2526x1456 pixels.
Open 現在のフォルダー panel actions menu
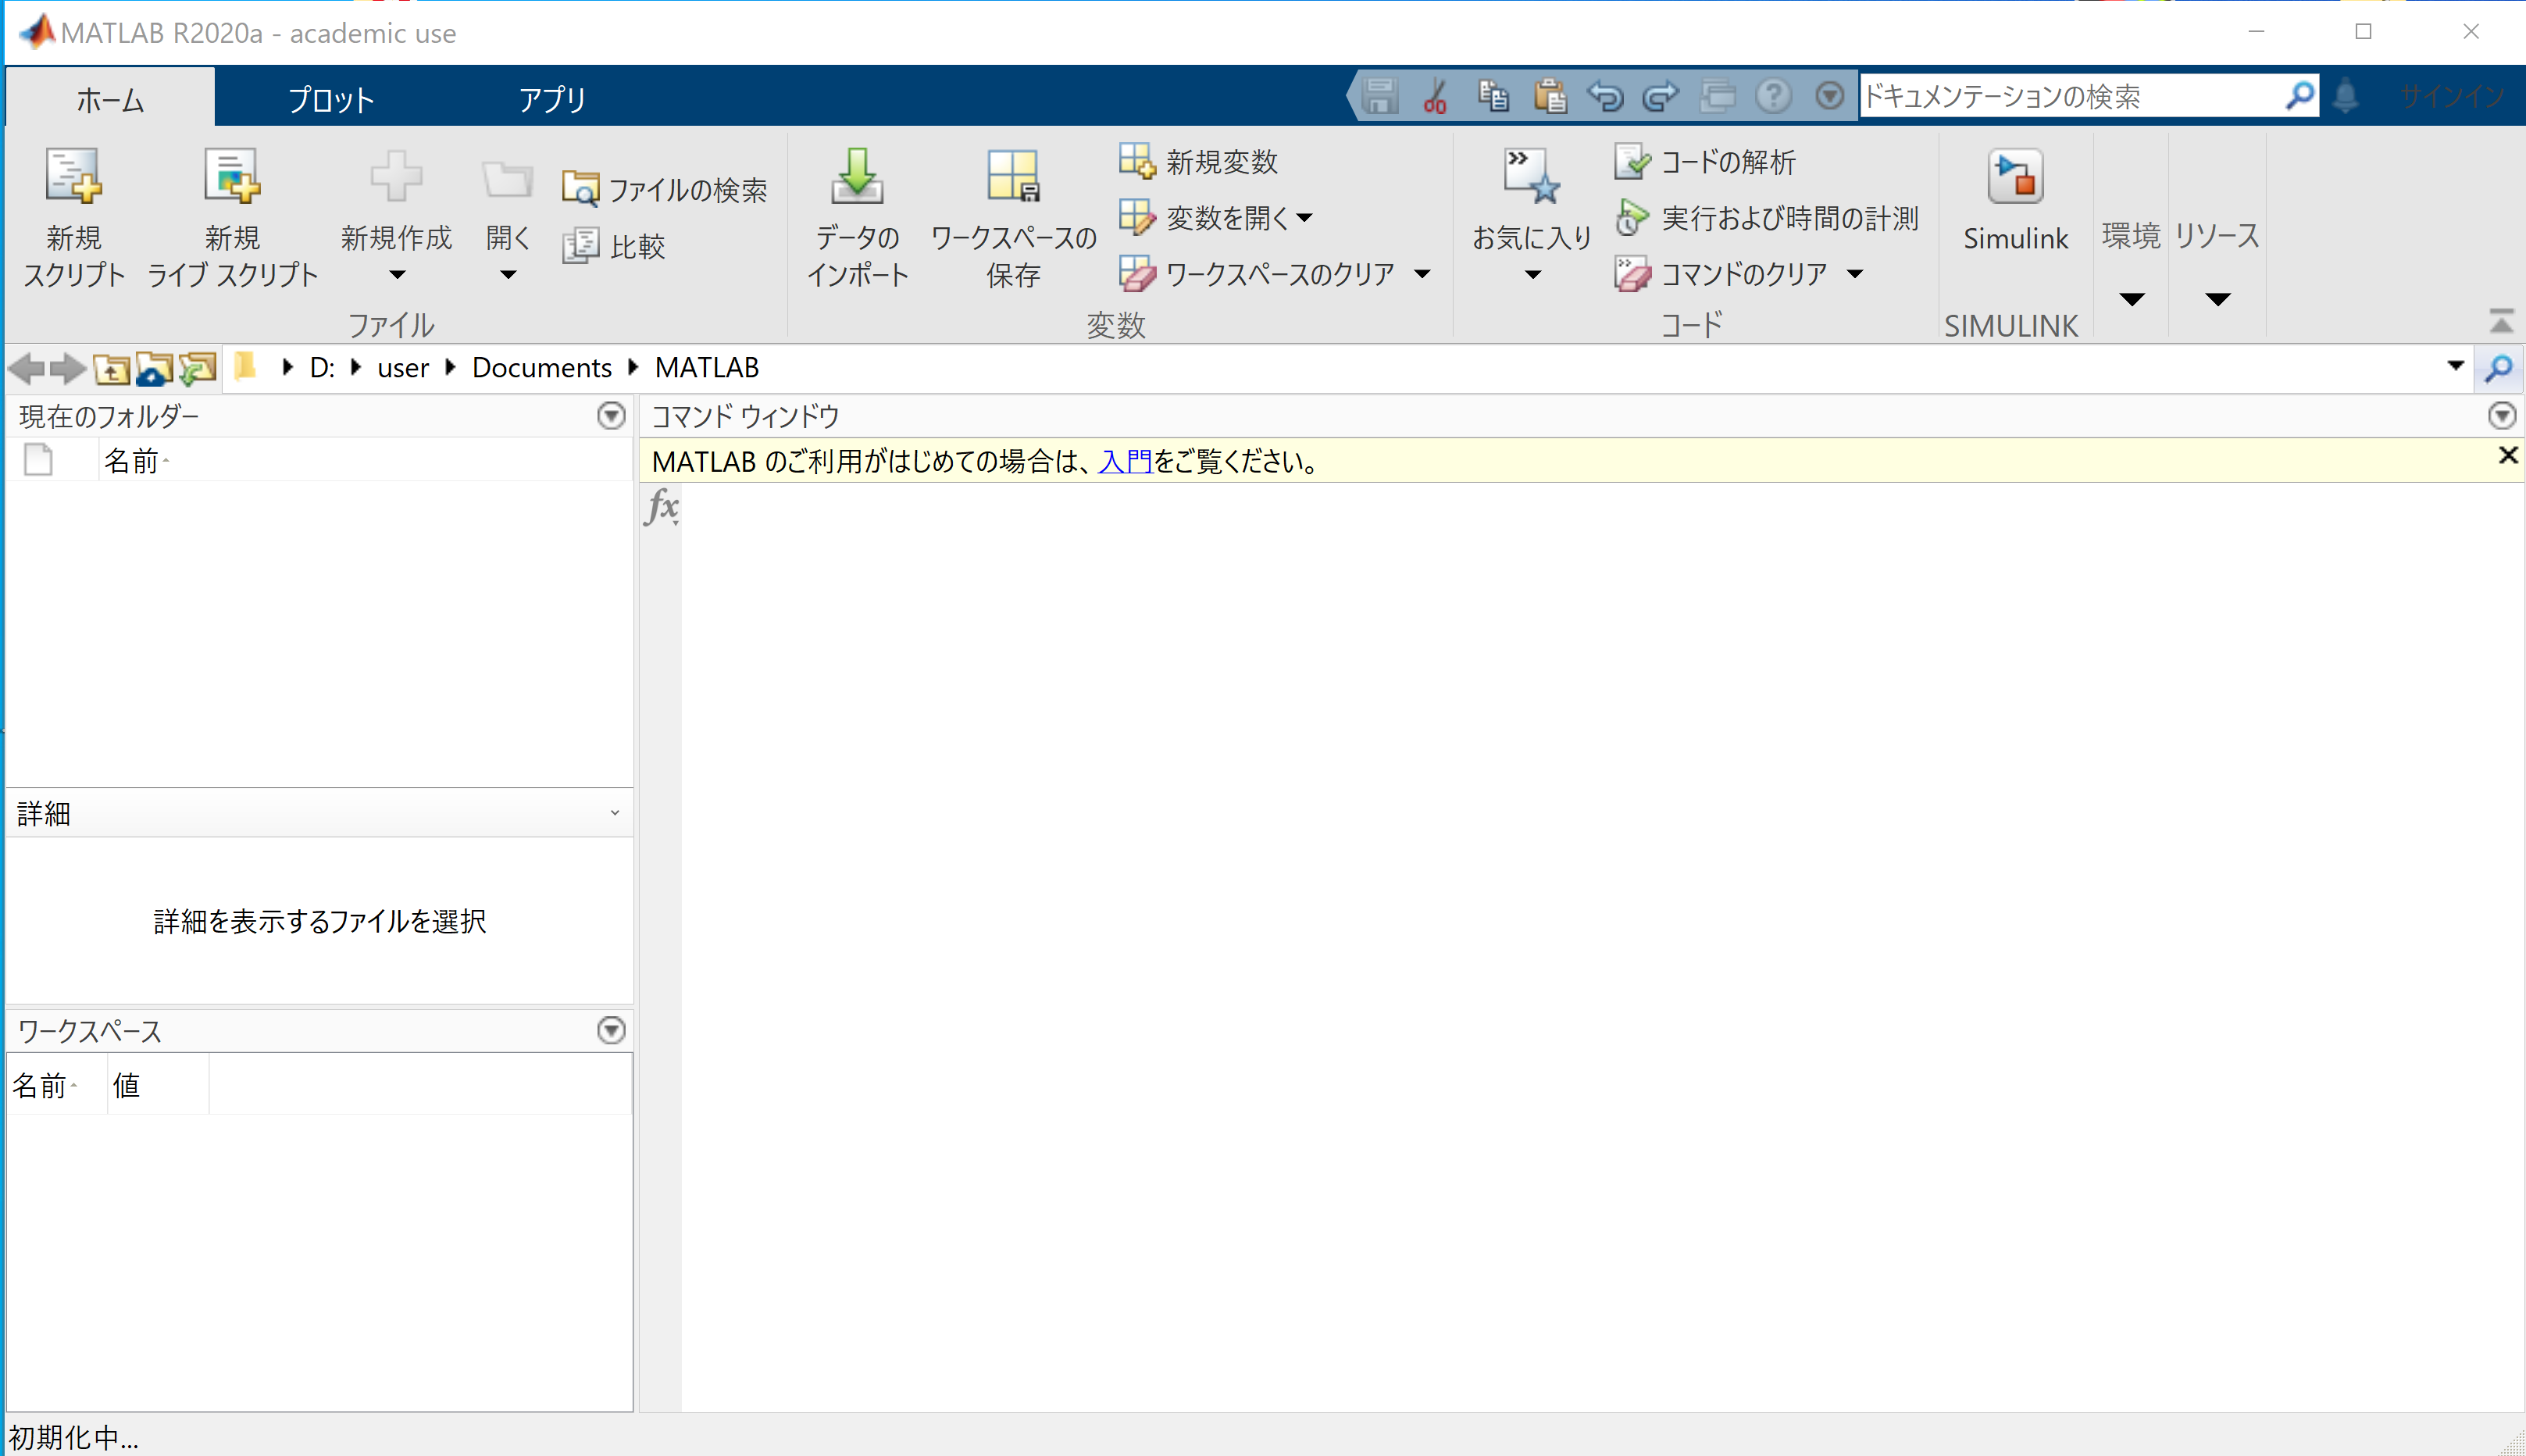click(x=611, y=415)
